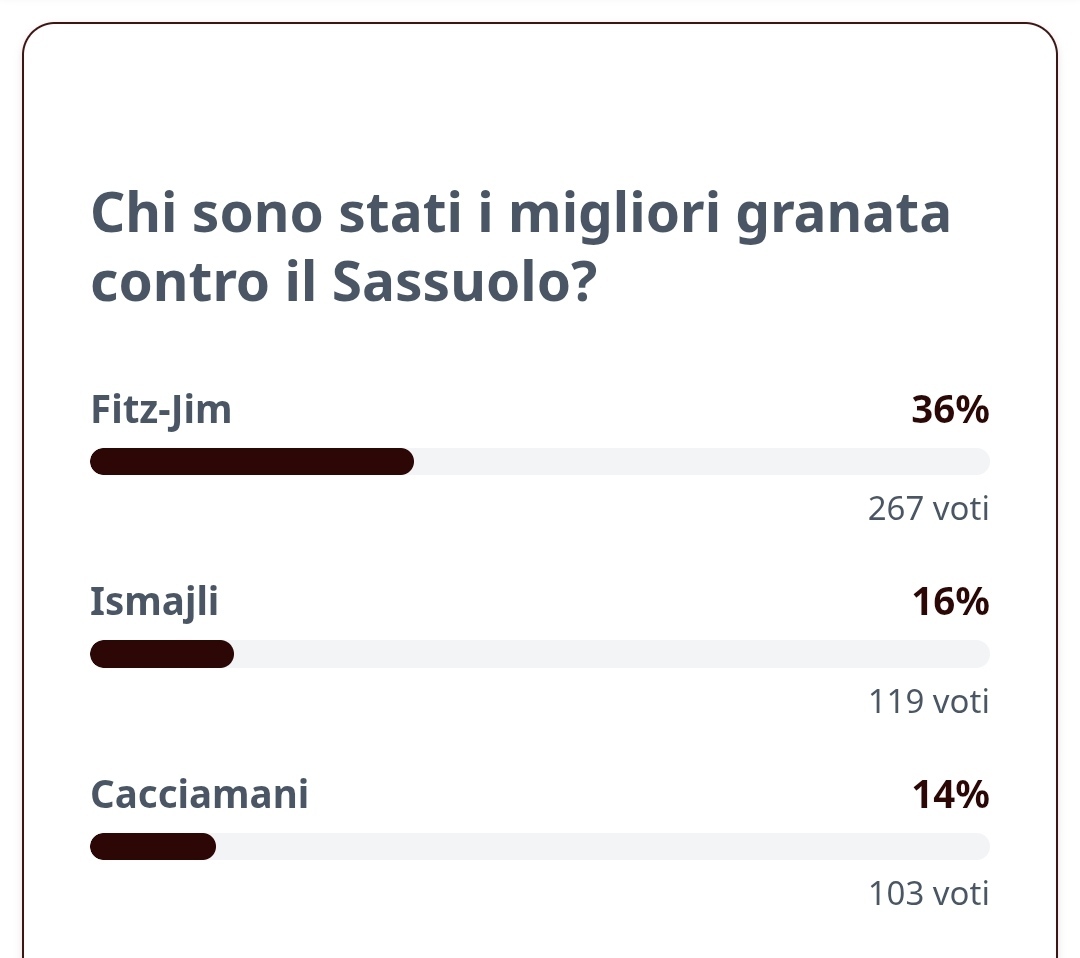The height and width of the screenshot is (958, 1080).
Task: Open the 267 voti count
Action: click(x=928, y=509)
